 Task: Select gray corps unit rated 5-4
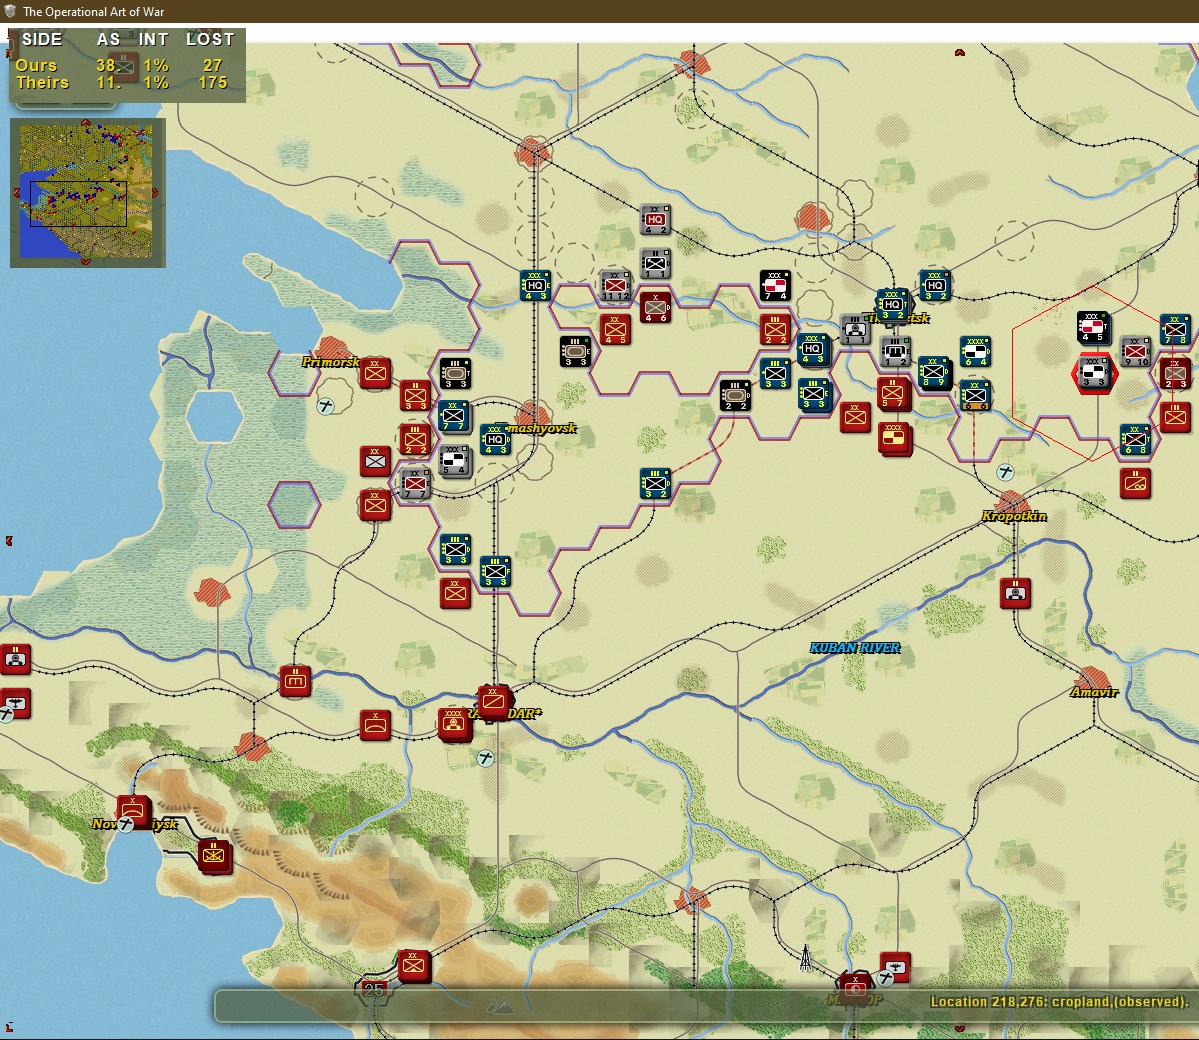pyautogui.click(x=454, y=460)
